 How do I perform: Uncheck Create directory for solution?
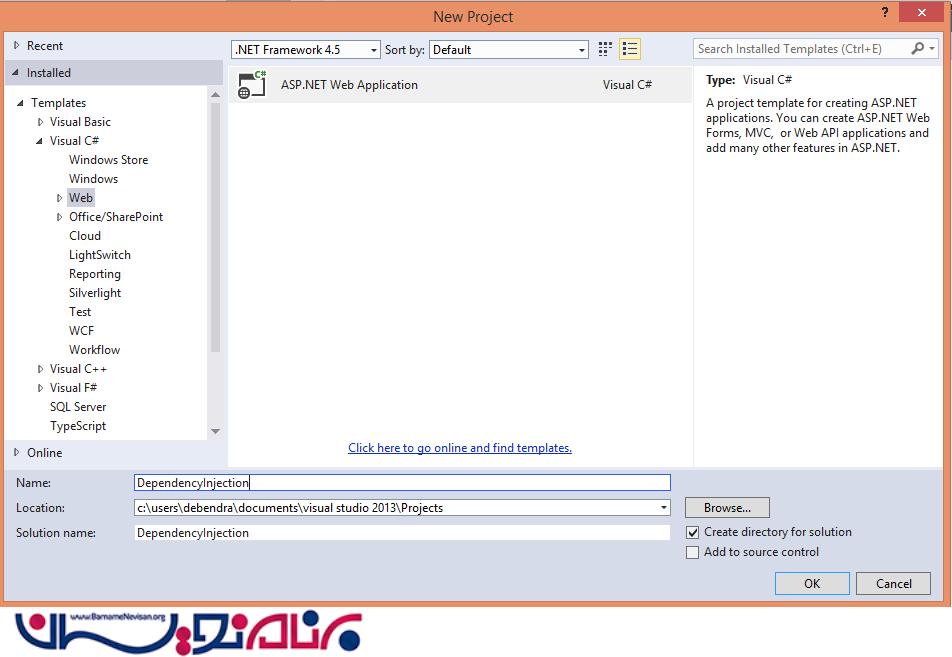click(693, 533)
